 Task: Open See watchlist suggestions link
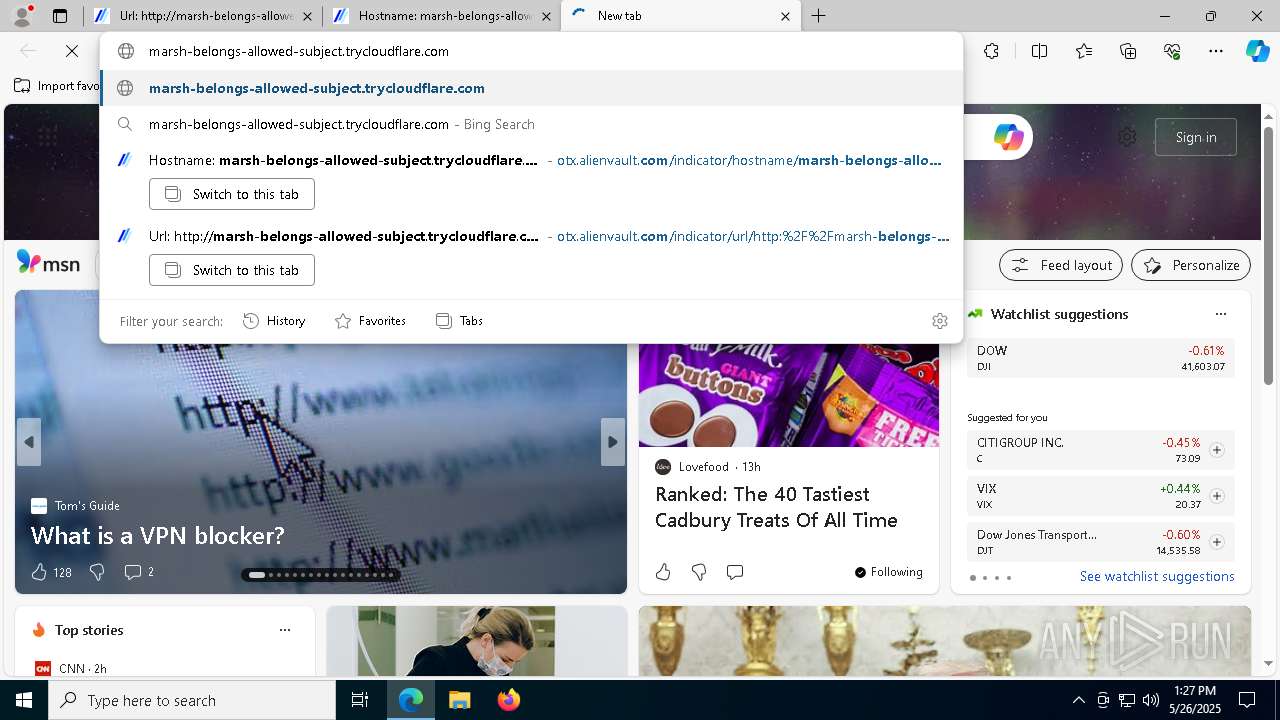1157,576
